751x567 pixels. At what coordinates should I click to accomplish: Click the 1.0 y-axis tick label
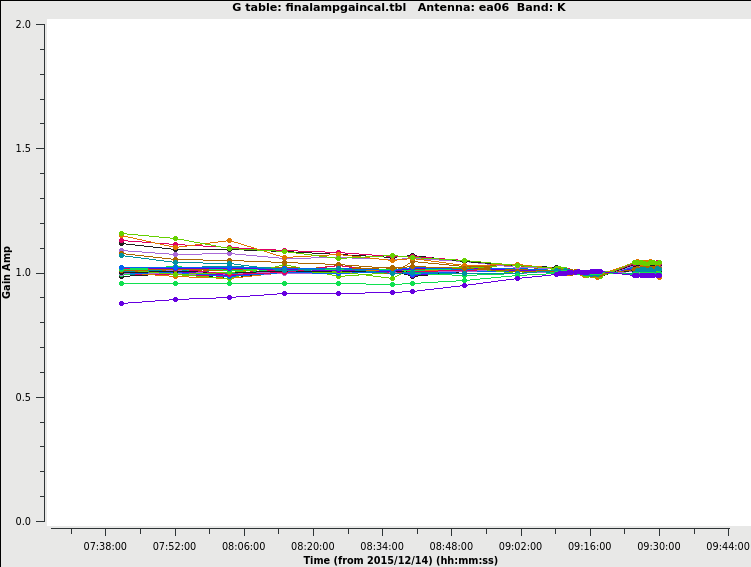23,272
